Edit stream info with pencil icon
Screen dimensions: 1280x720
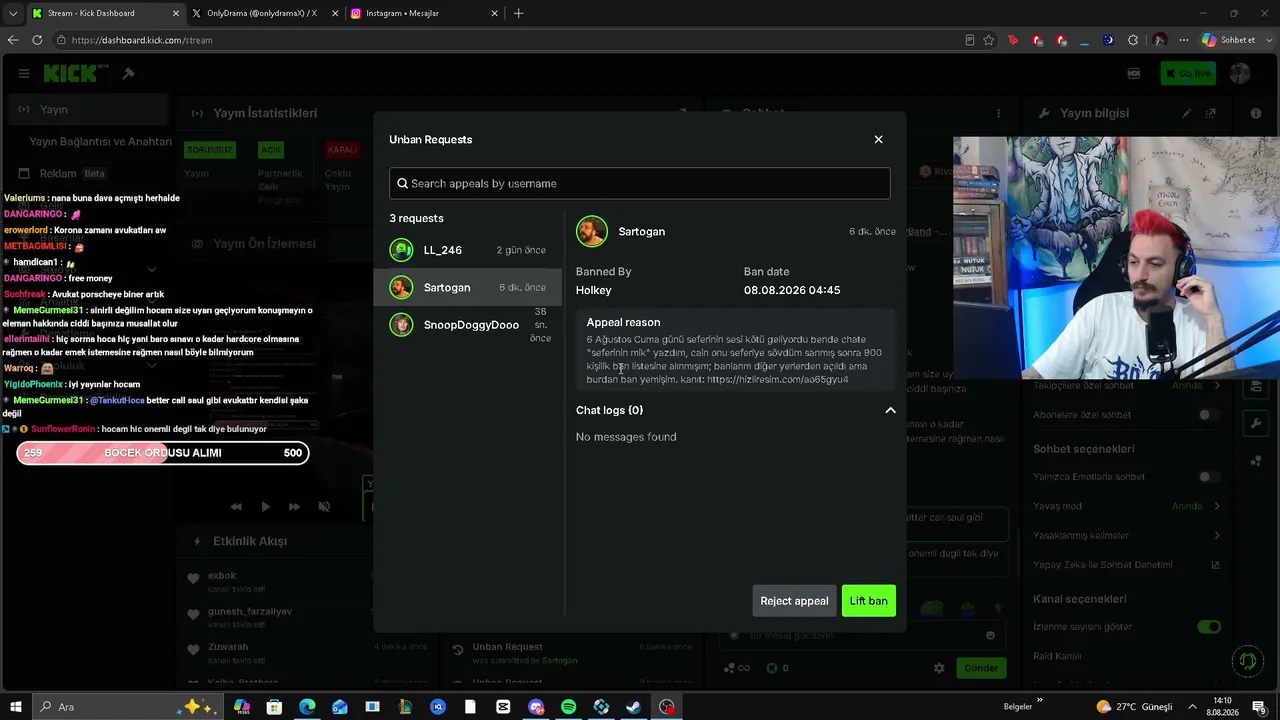pyautogui.click(x=1187, y=113)
